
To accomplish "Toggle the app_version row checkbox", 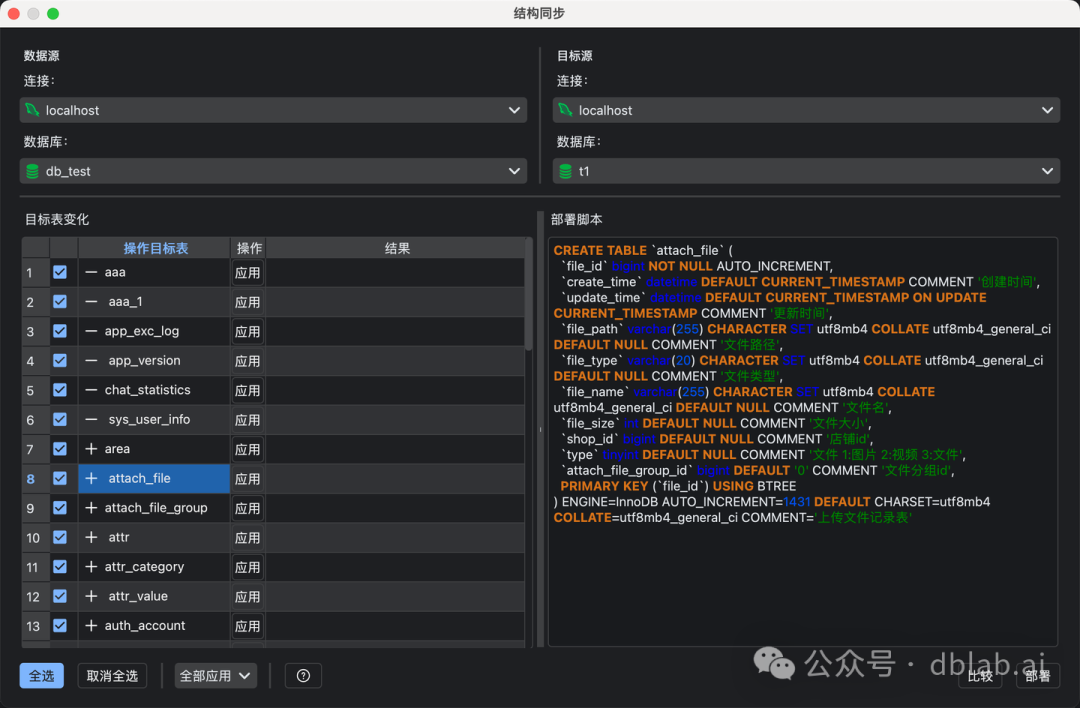I will tap(60, 360).
